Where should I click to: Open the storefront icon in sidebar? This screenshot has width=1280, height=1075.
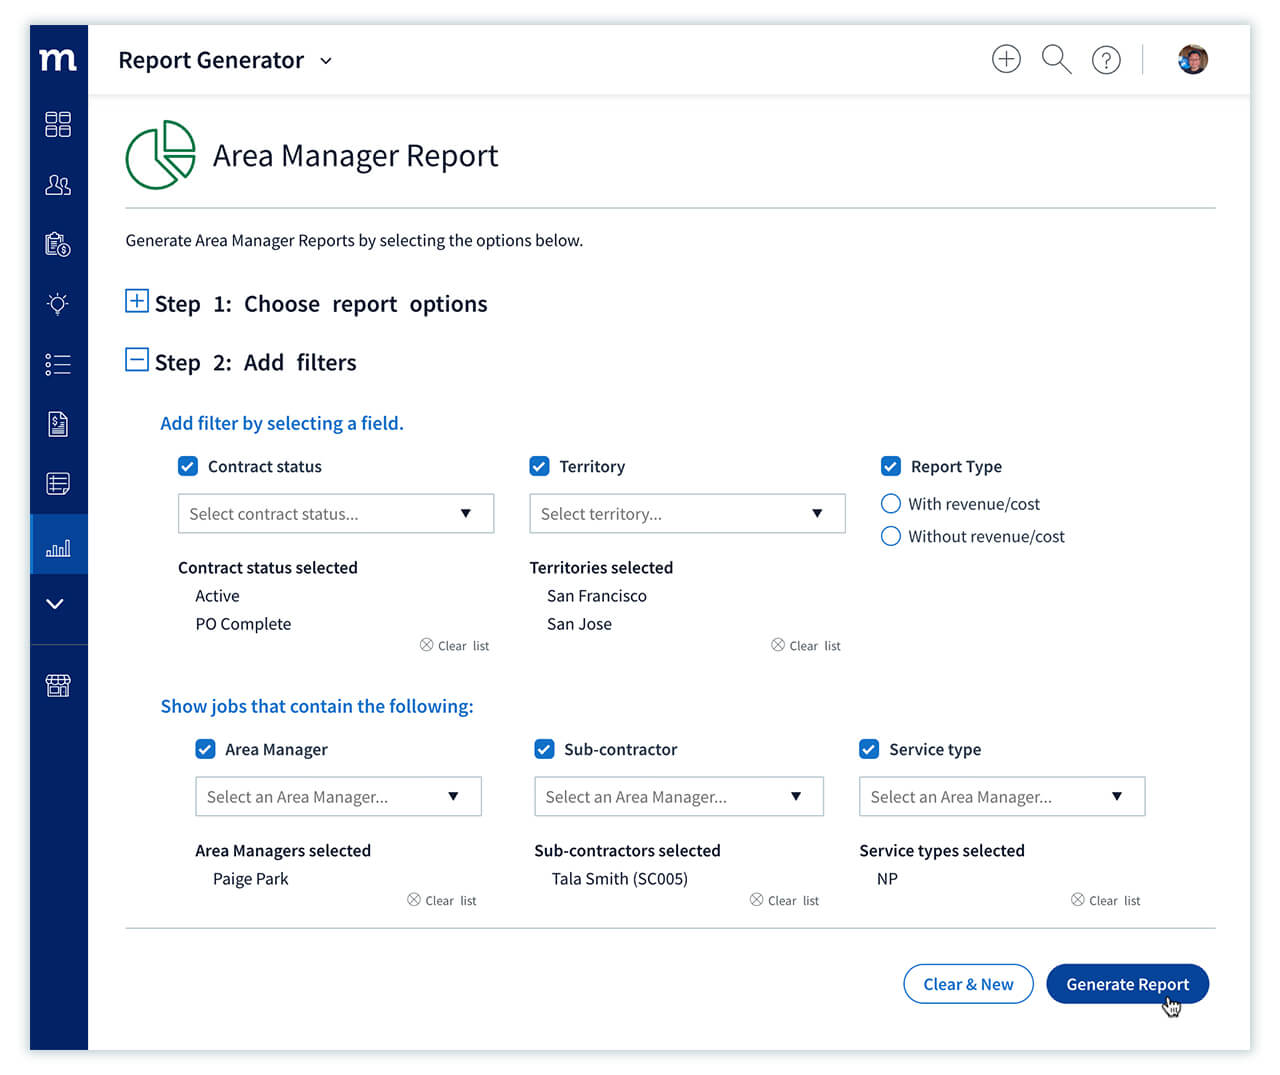[58, 685]
